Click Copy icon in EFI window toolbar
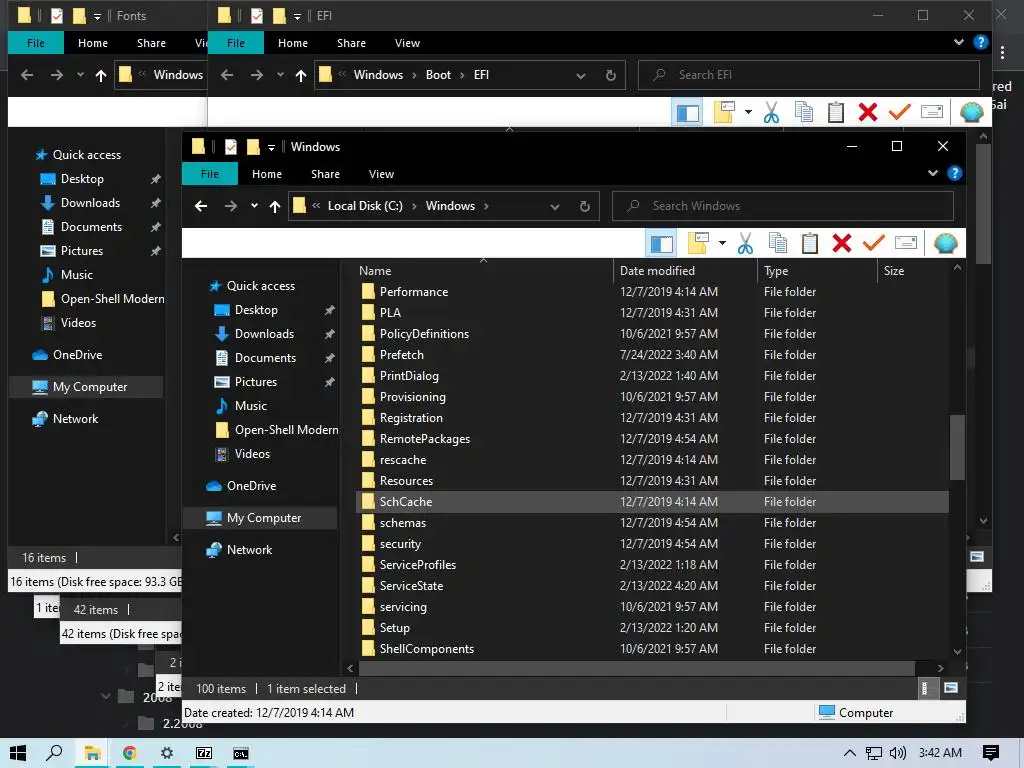Viewport: 1024px width, 768px height. [x=803, y=112]
